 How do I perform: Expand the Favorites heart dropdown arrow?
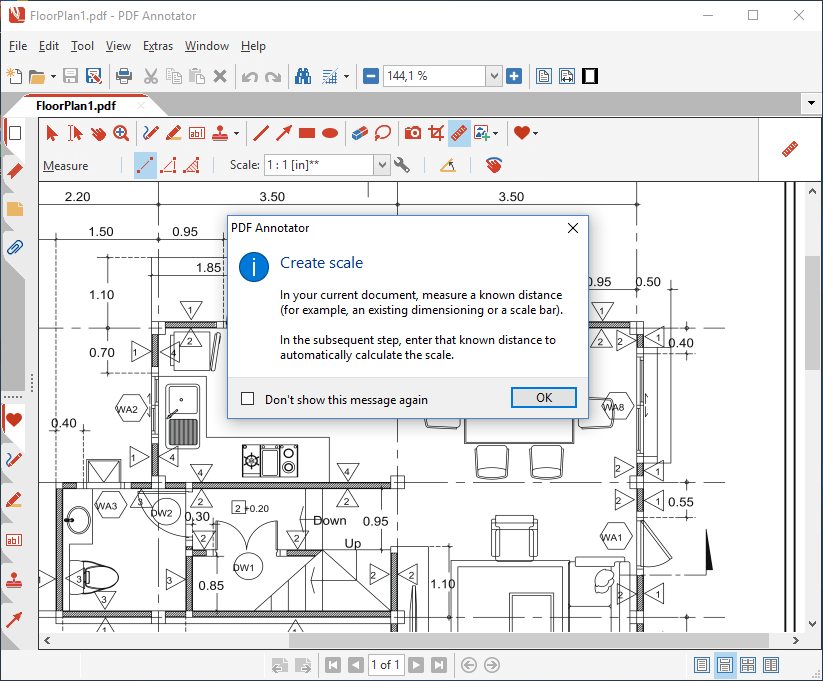(535, 133)
